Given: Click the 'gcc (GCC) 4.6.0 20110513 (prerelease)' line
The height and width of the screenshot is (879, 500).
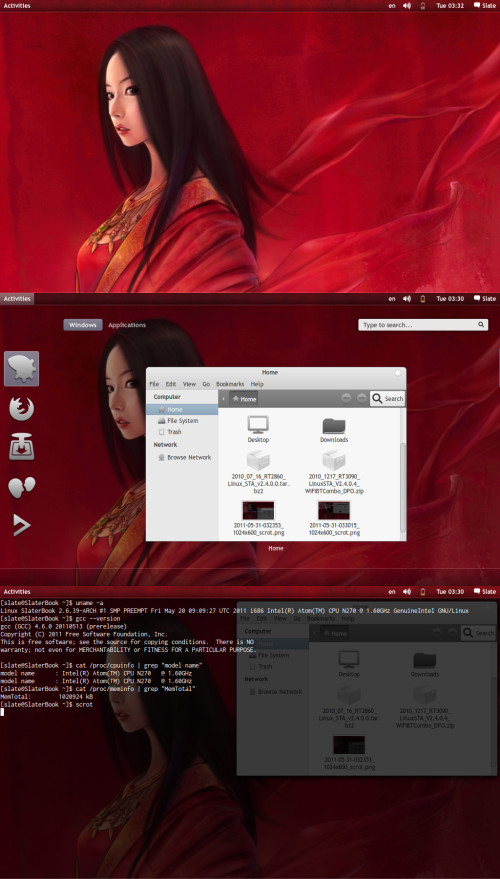Looking at the screenshot, I should 63,626.
